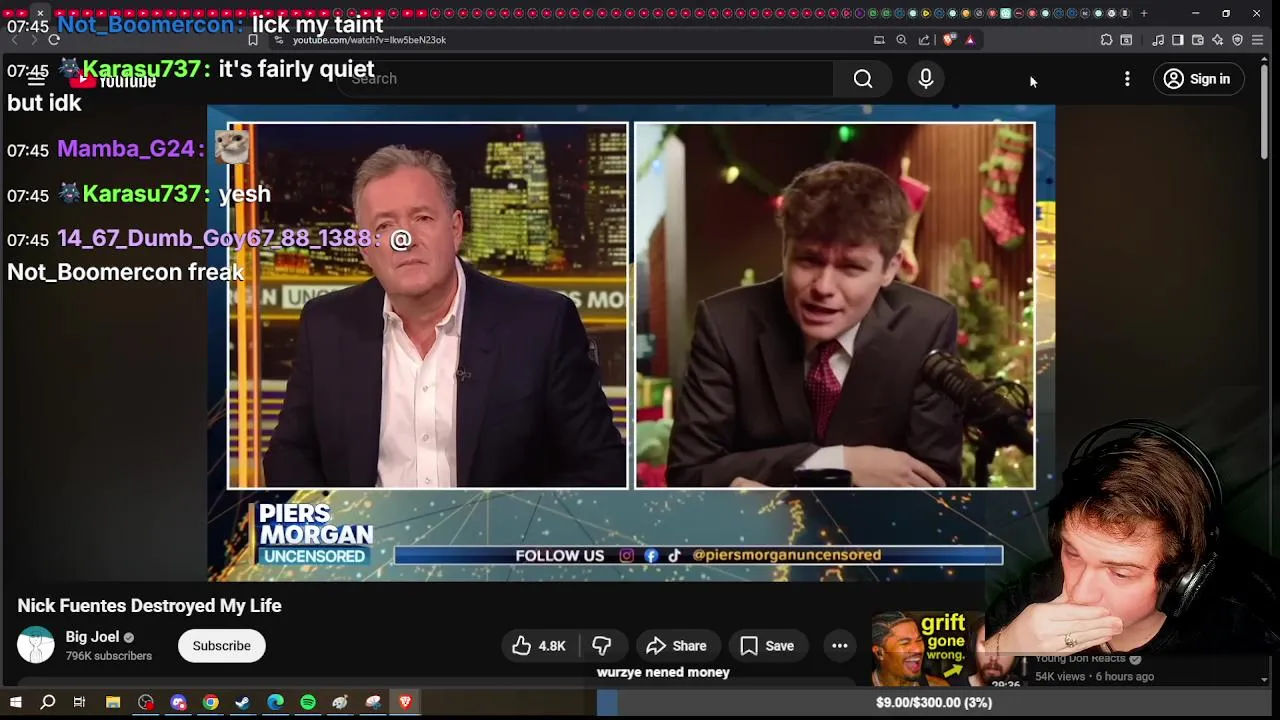Screen dimensions: 1280x720
Task: Switch to Brave browser in taskbar
Action: tap(405, 703)
